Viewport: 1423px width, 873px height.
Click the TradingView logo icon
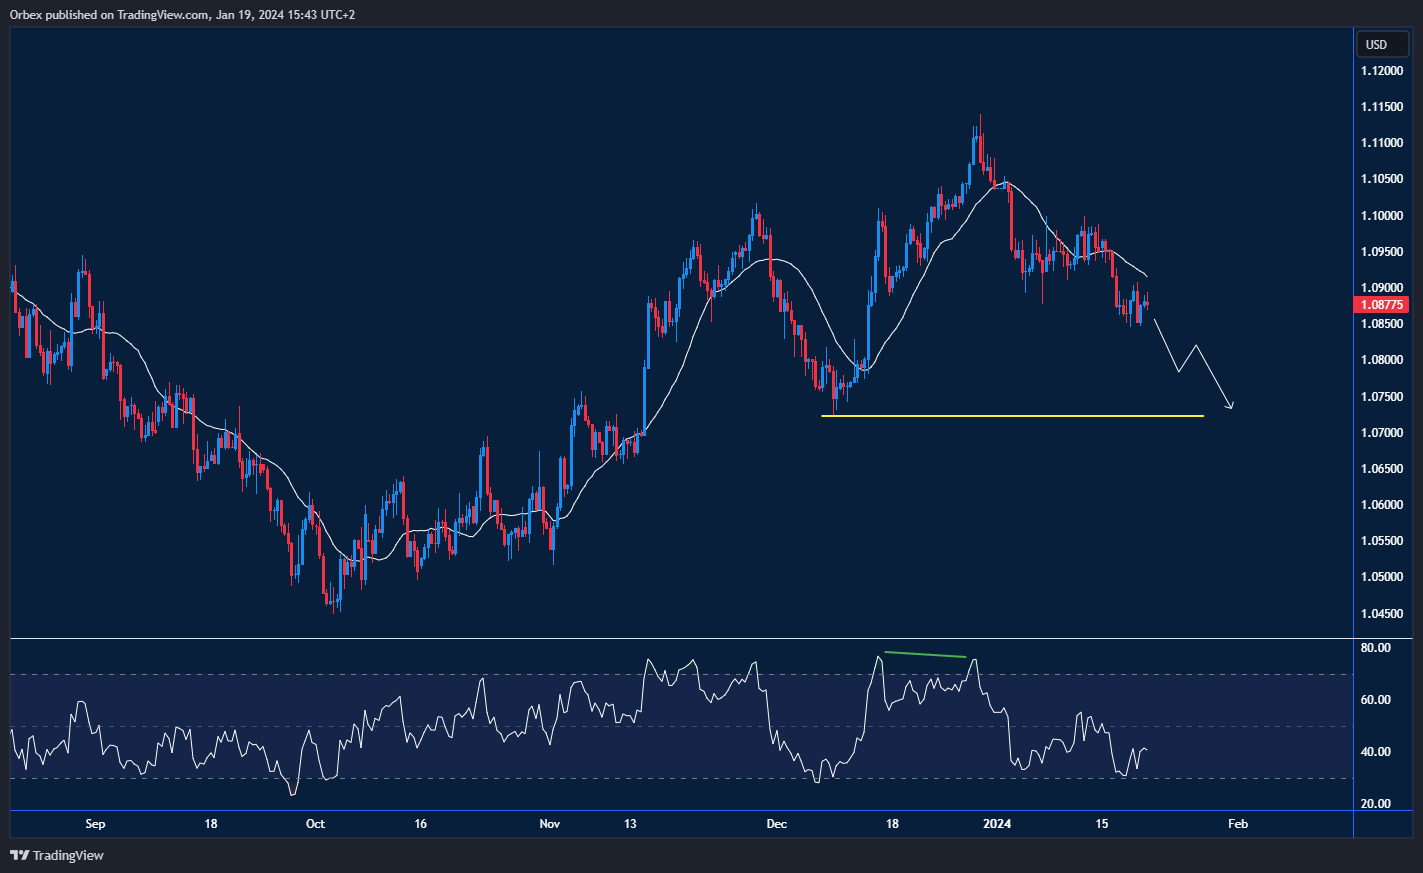[19, 855]
